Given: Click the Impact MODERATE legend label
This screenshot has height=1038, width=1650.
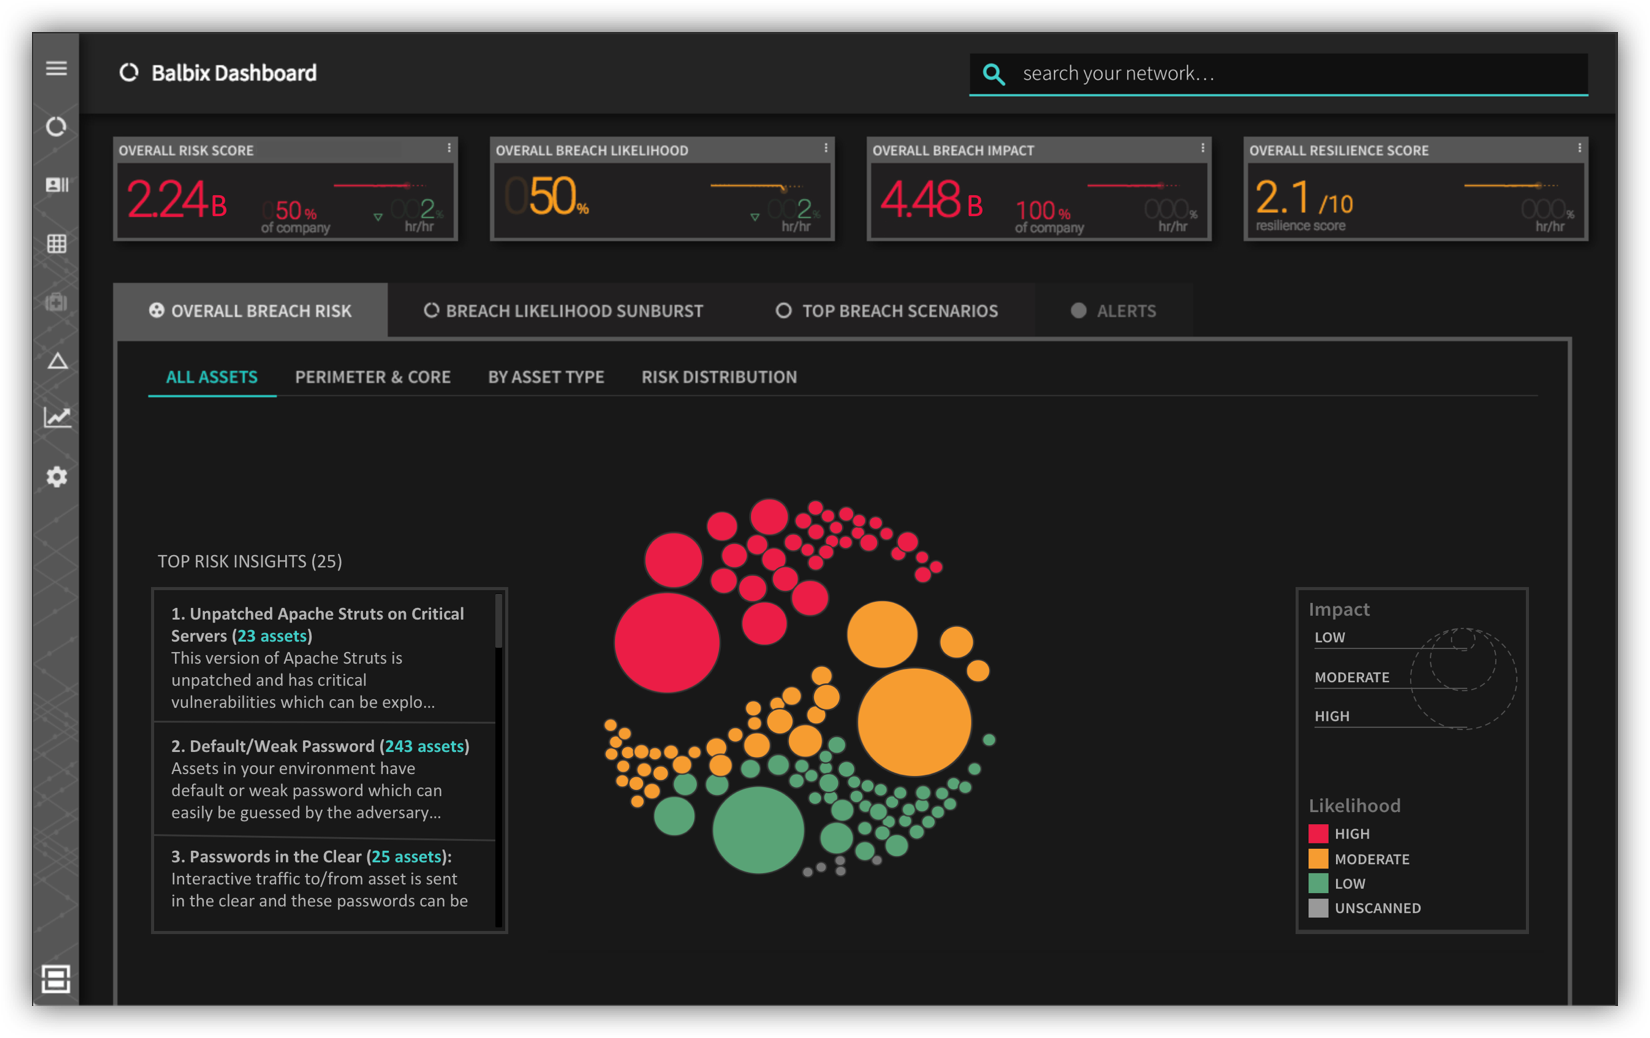Looking at the screenshot, I should pyautogui.click(x=1352, y=677).
